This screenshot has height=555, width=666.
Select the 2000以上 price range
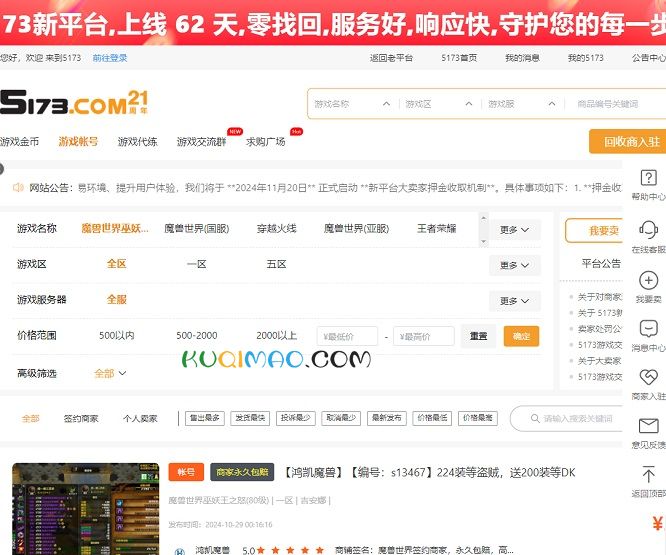(x=277, y=335)
